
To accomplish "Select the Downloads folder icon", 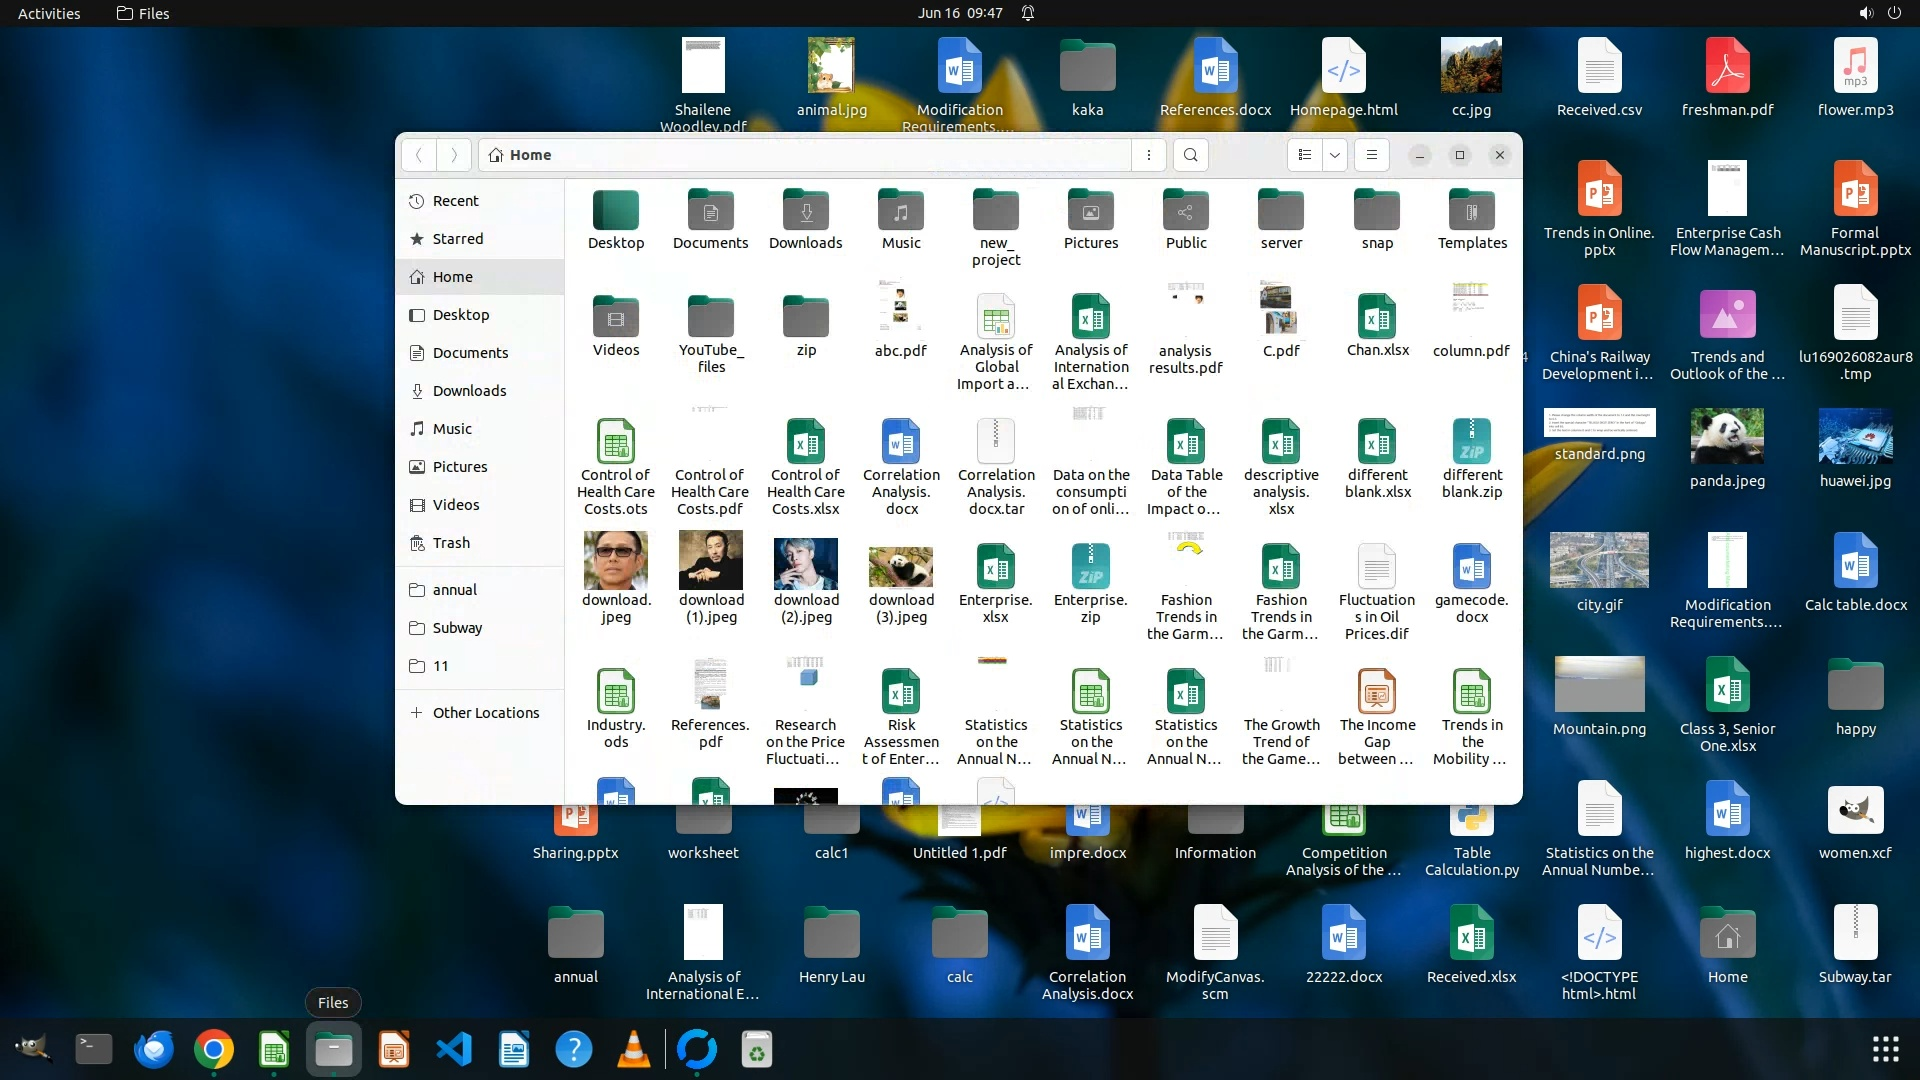I will click(805, 212).
